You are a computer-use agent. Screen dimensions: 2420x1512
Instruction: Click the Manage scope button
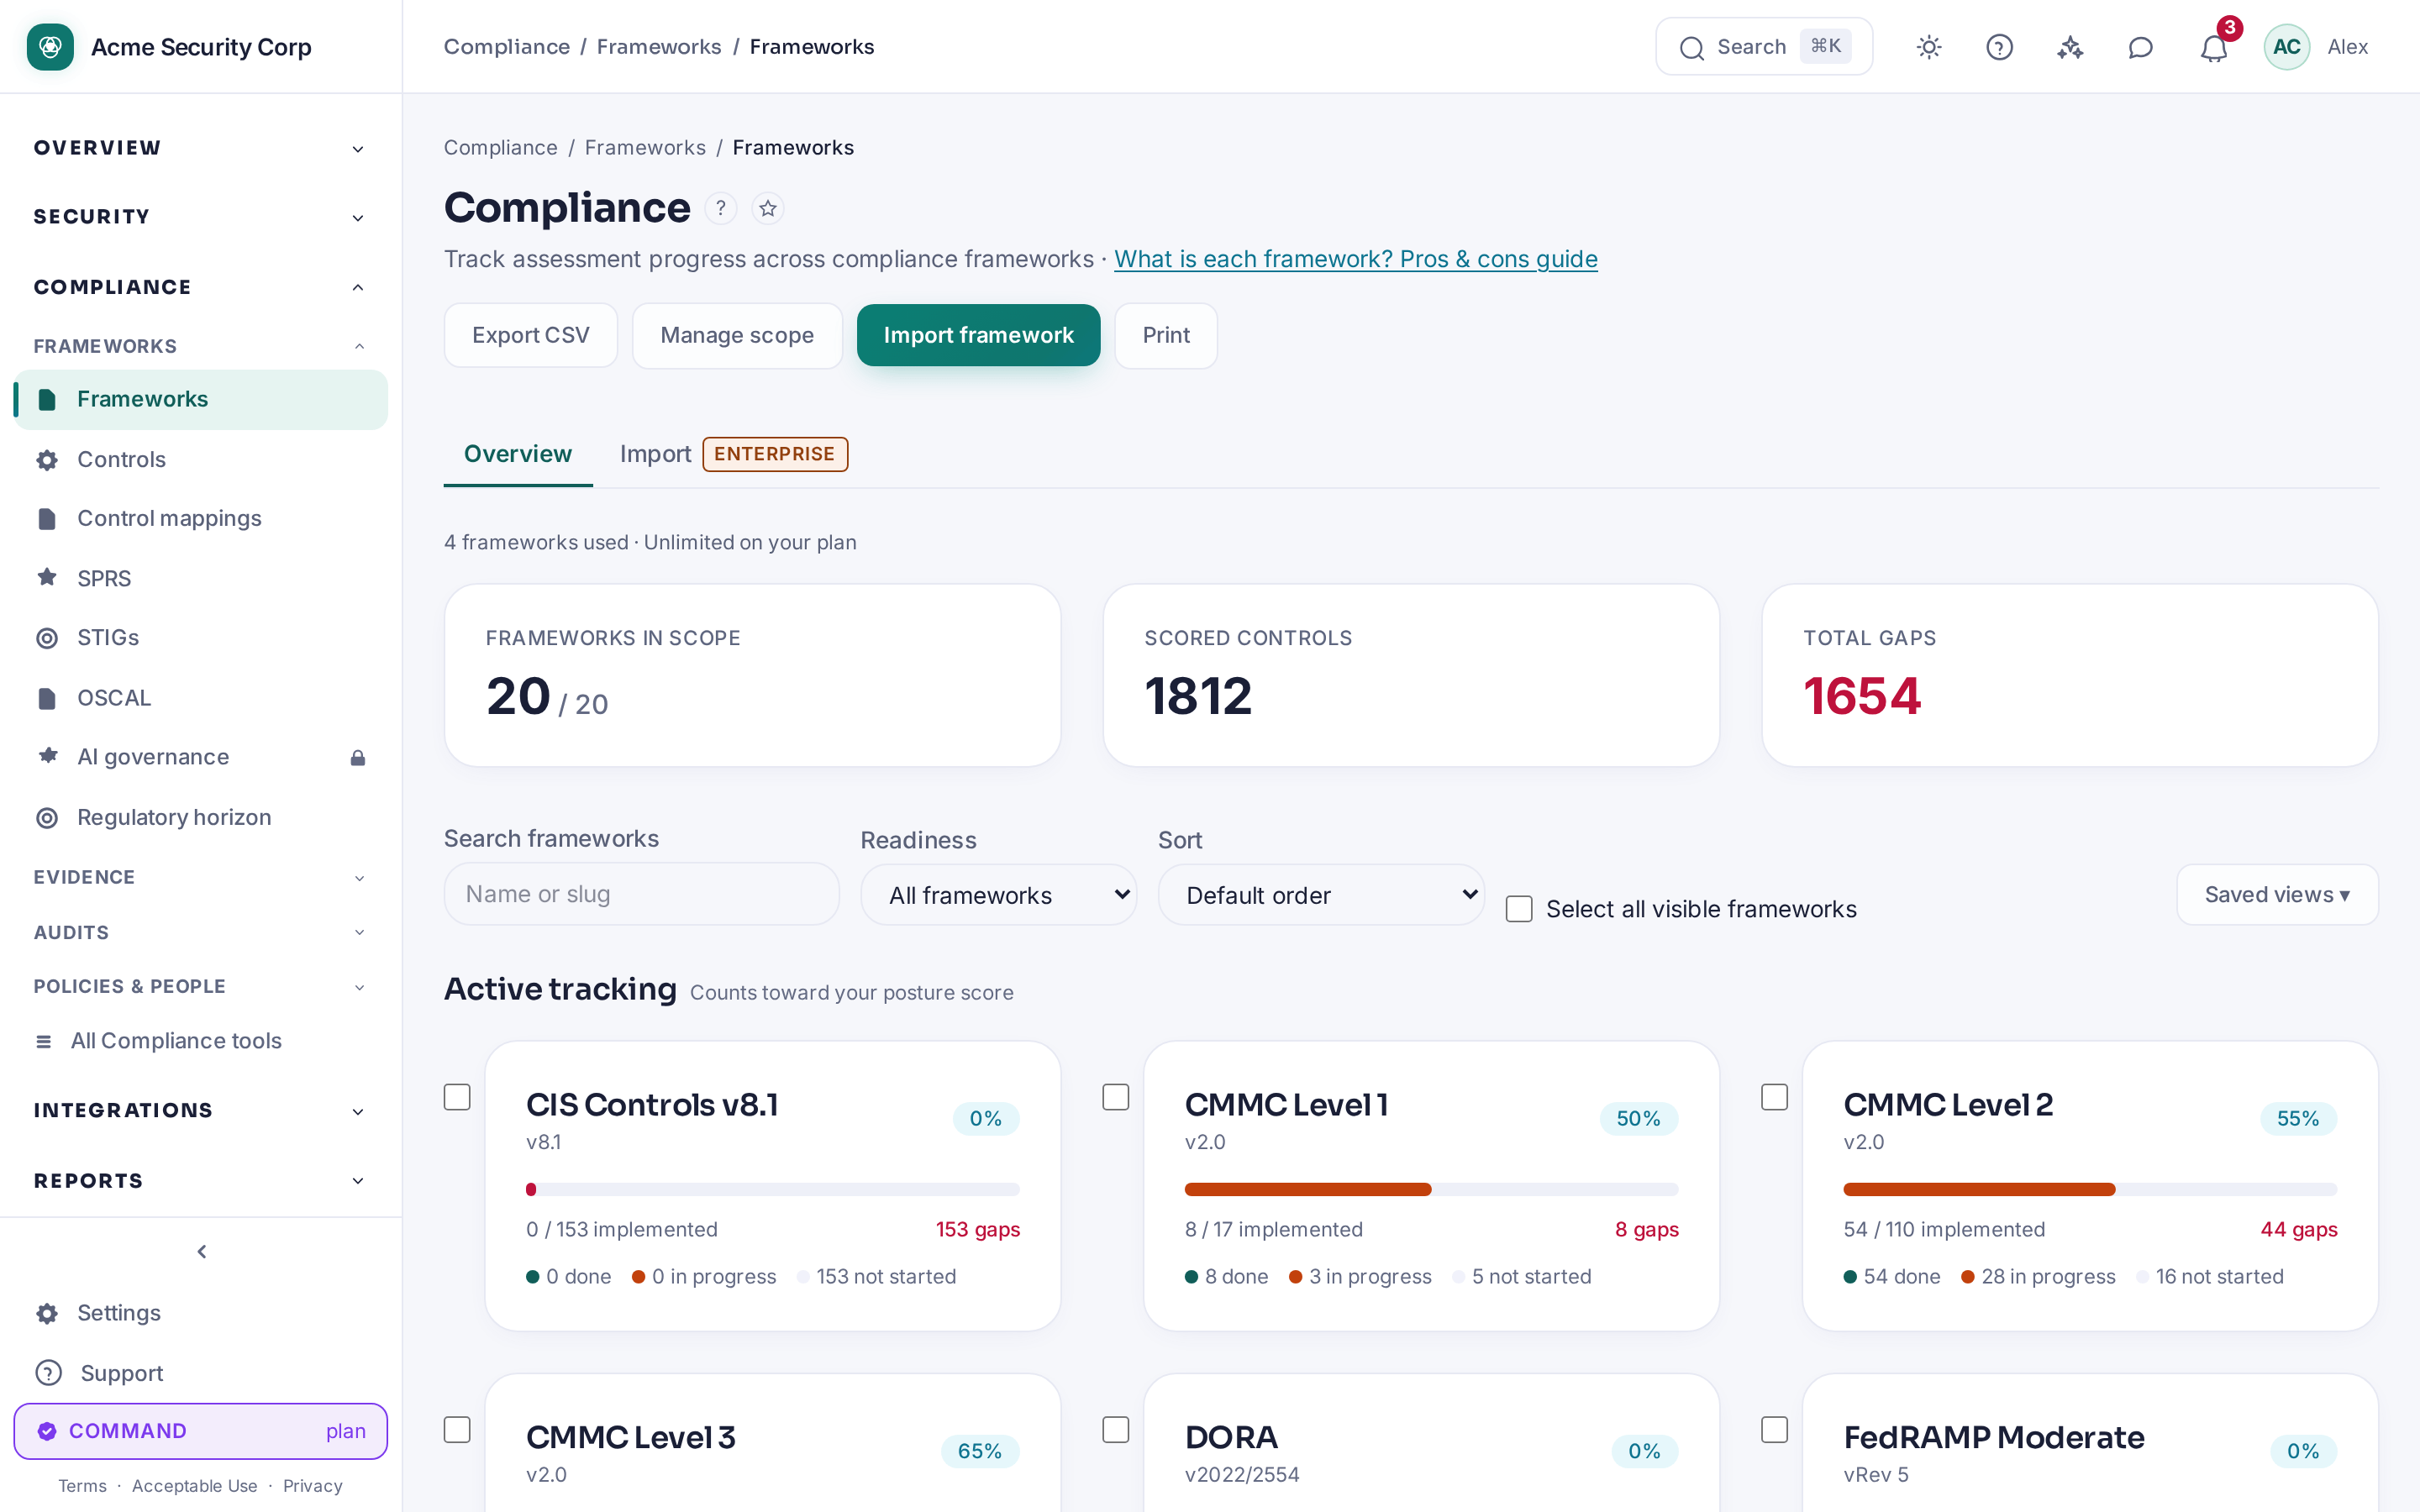pyautogui.click(x=737, y=335)
